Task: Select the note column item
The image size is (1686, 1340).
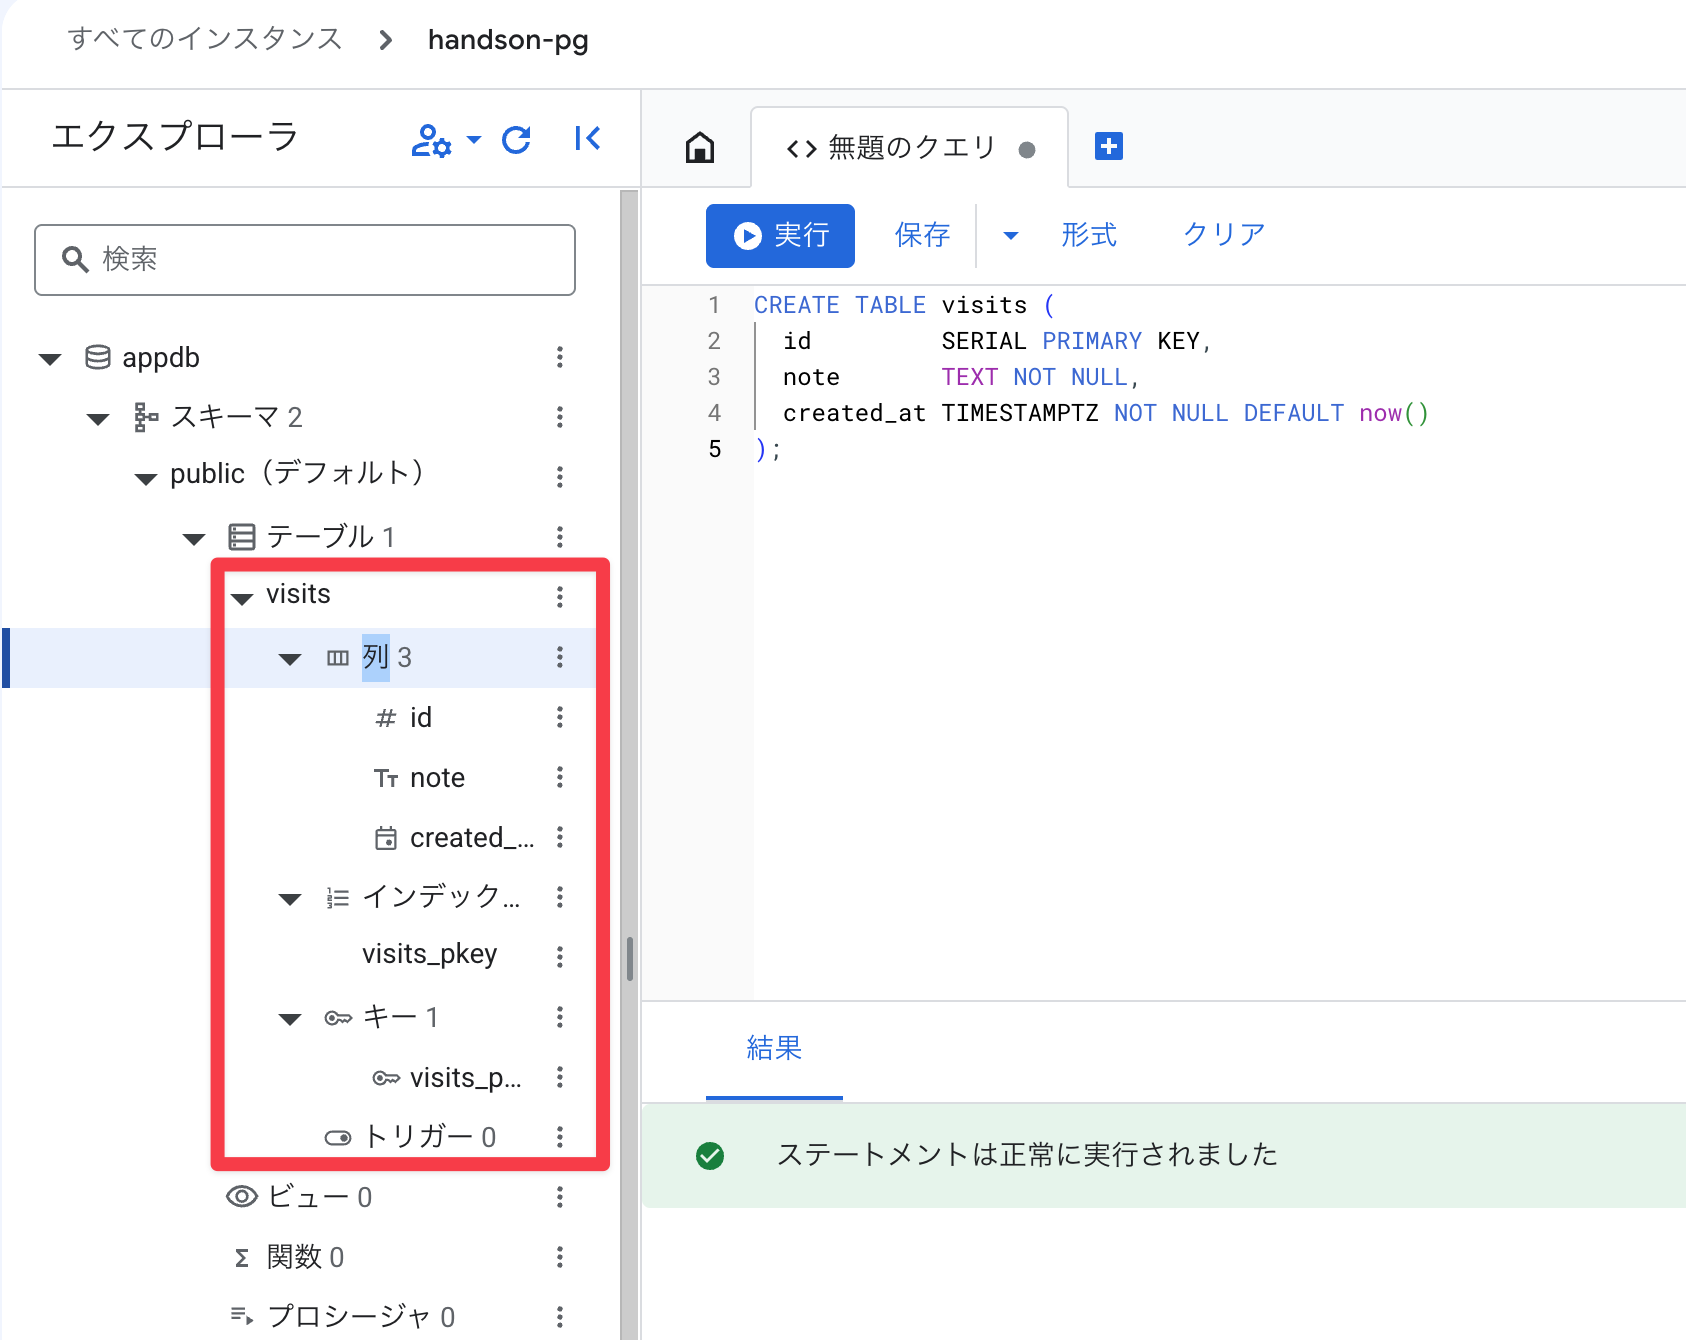Action: point(419,778)
